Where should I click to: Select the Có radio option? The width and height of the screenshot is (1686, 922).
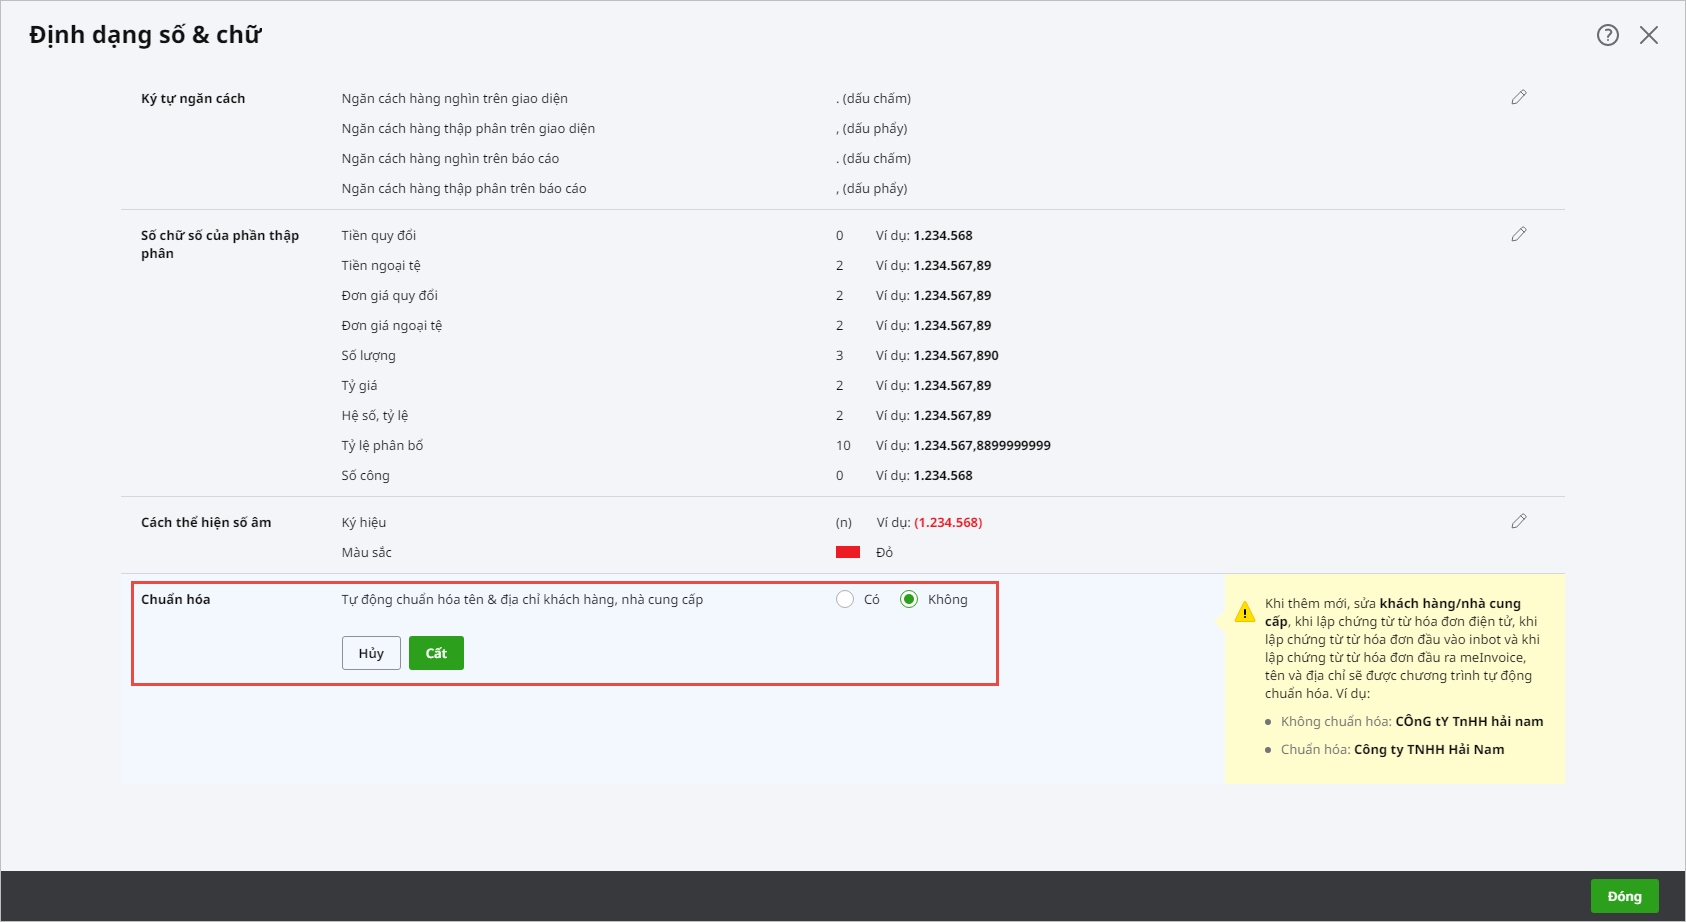coord(845,599)
